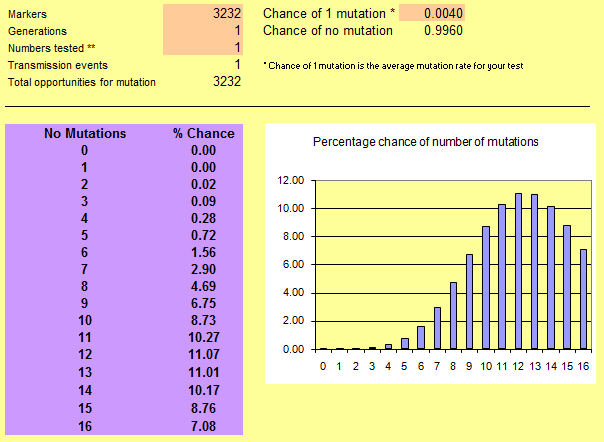Screen dimensions: 604x442
Task: Click the chart bar for 16 mutations
Action: 582,299
